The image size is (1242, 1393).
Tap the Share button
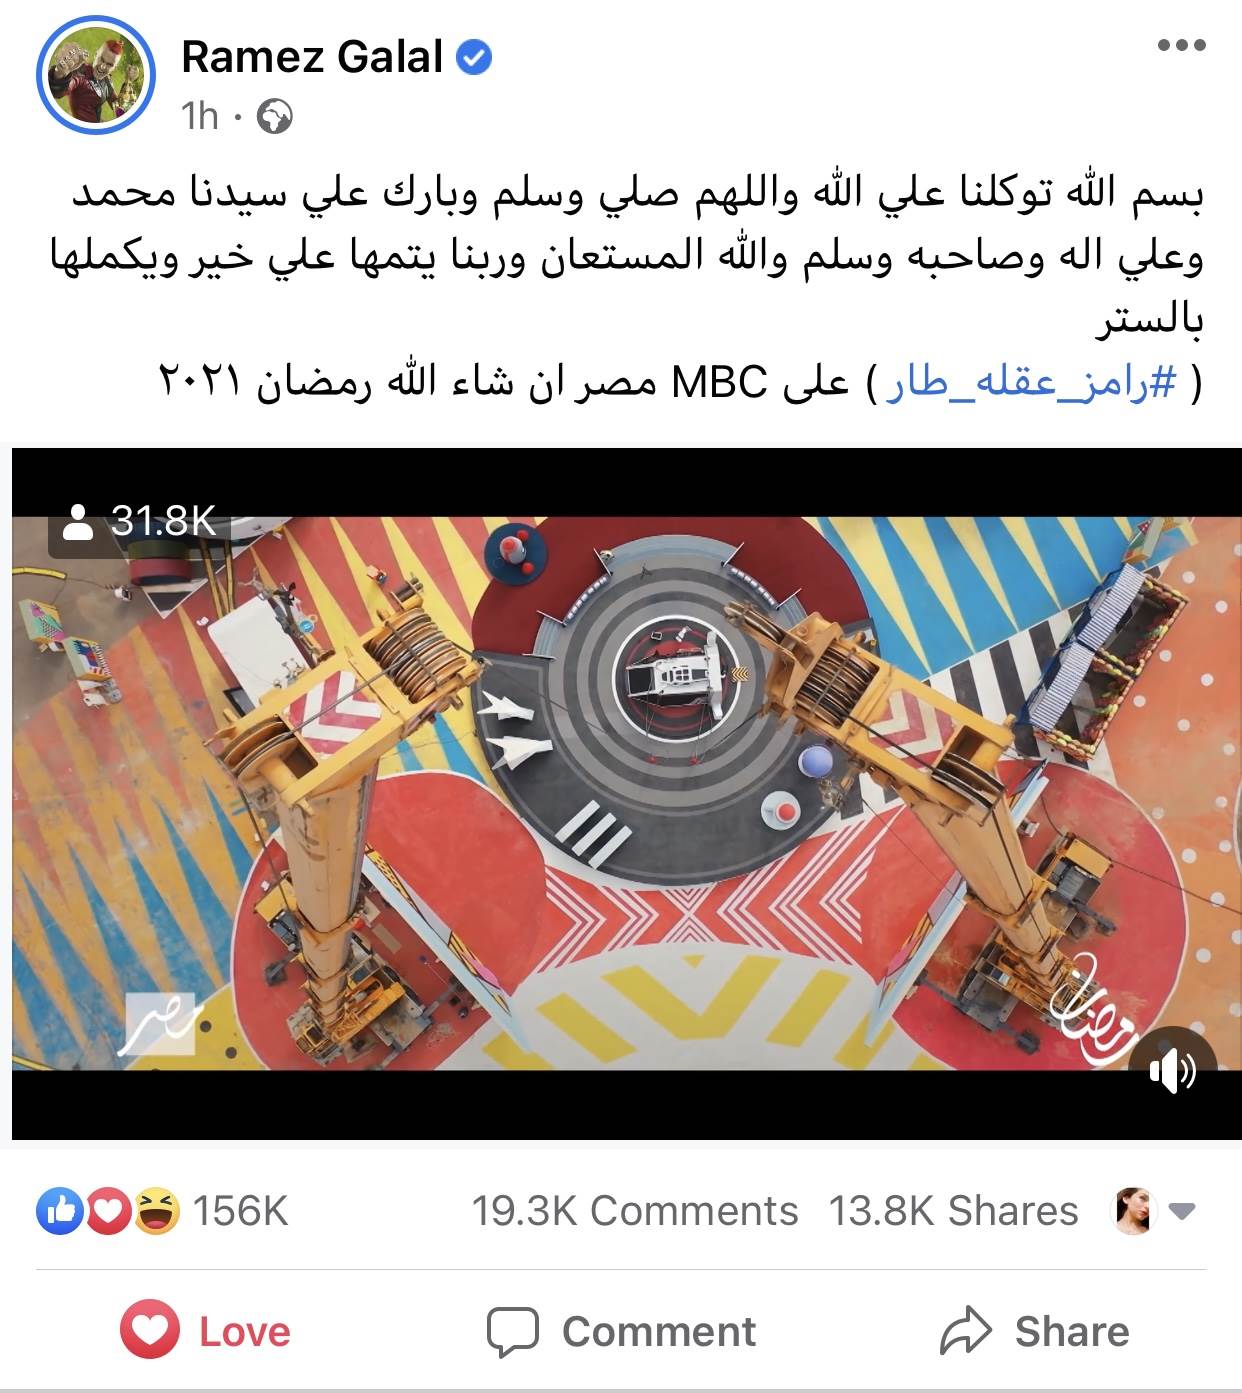click(1035, 1331)
